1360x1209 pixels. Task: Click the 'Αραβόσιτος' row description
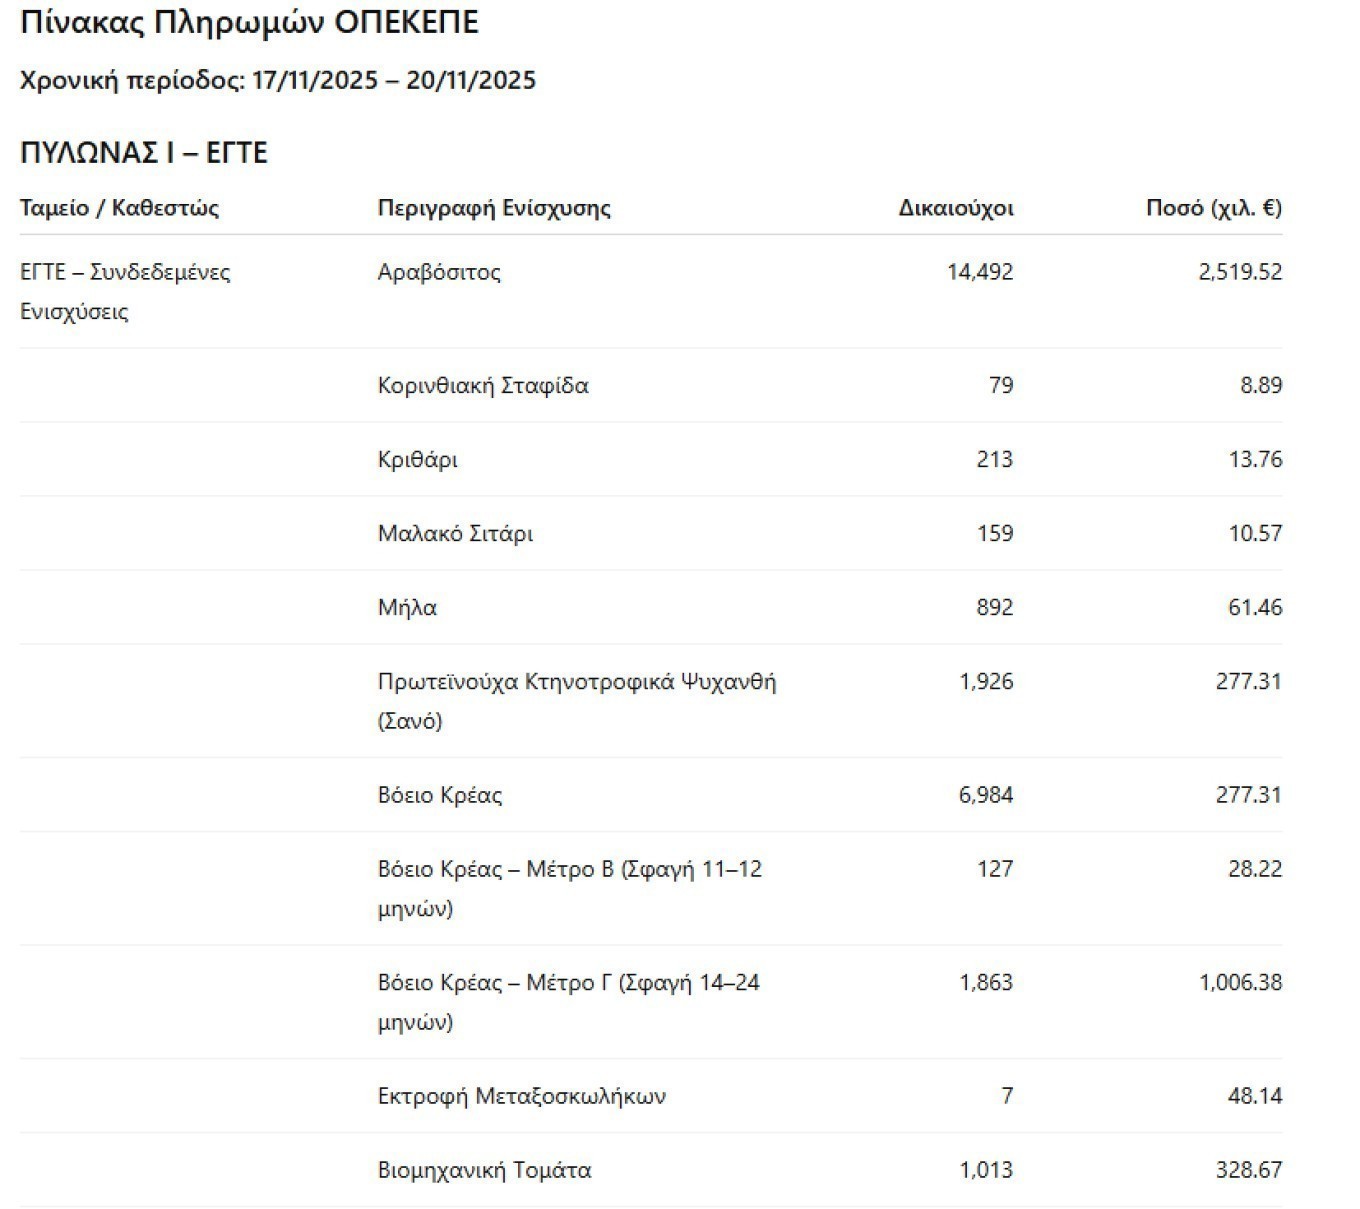coord(439,272)
